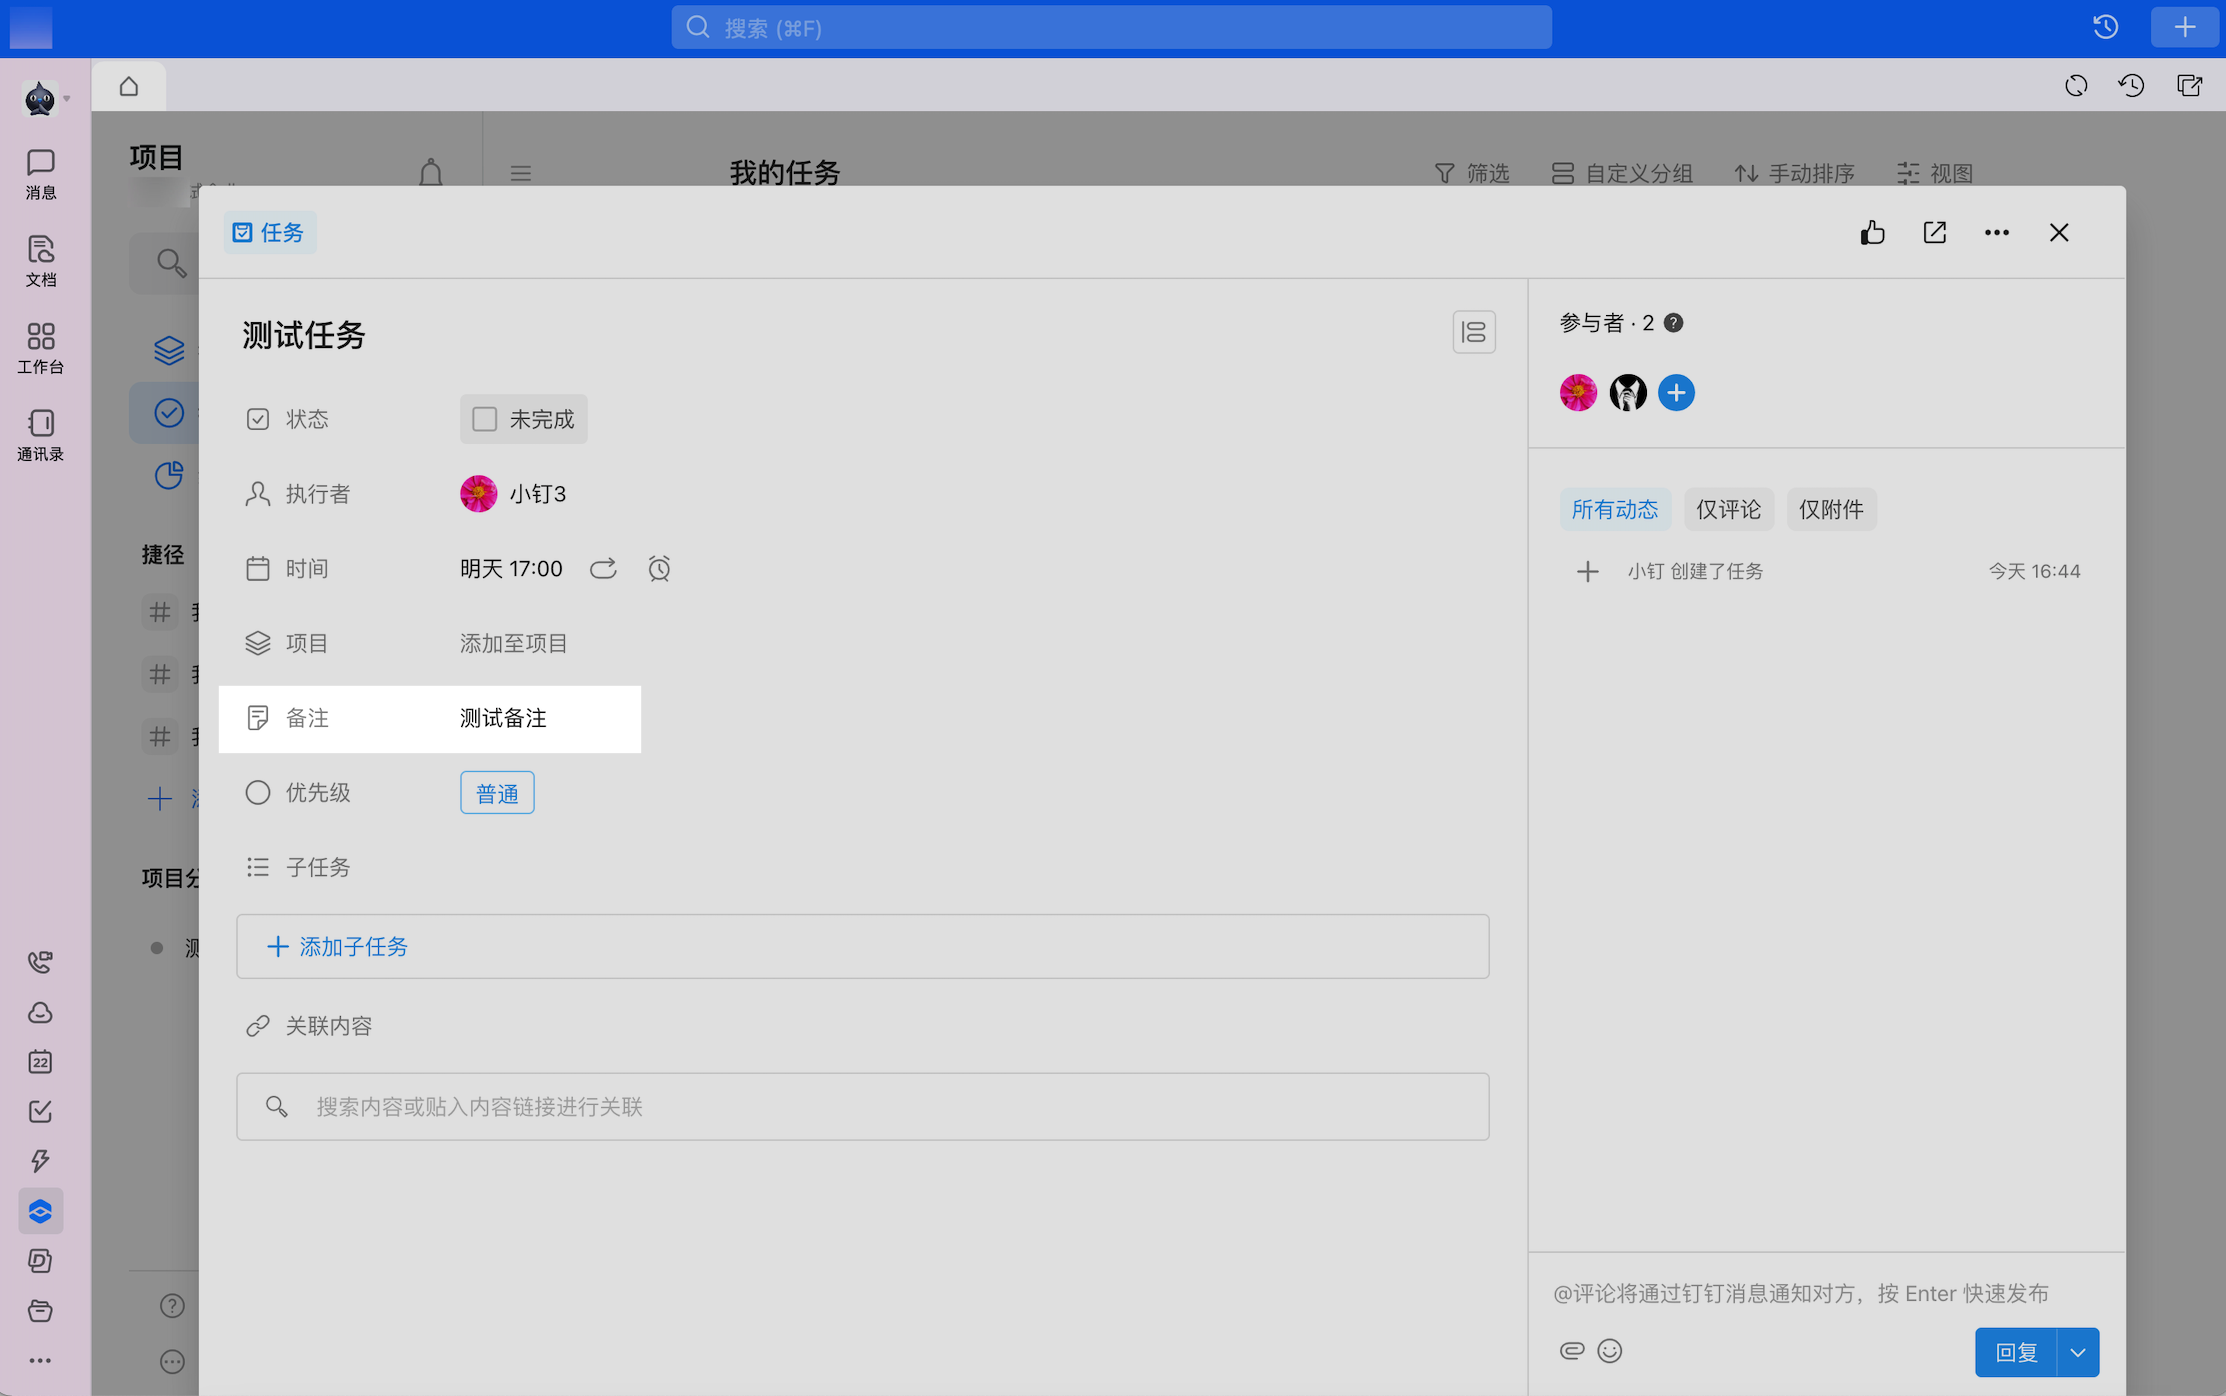Toggle the task detail layout icon
The image size is (2226, 1396).
pos(1473,332)
